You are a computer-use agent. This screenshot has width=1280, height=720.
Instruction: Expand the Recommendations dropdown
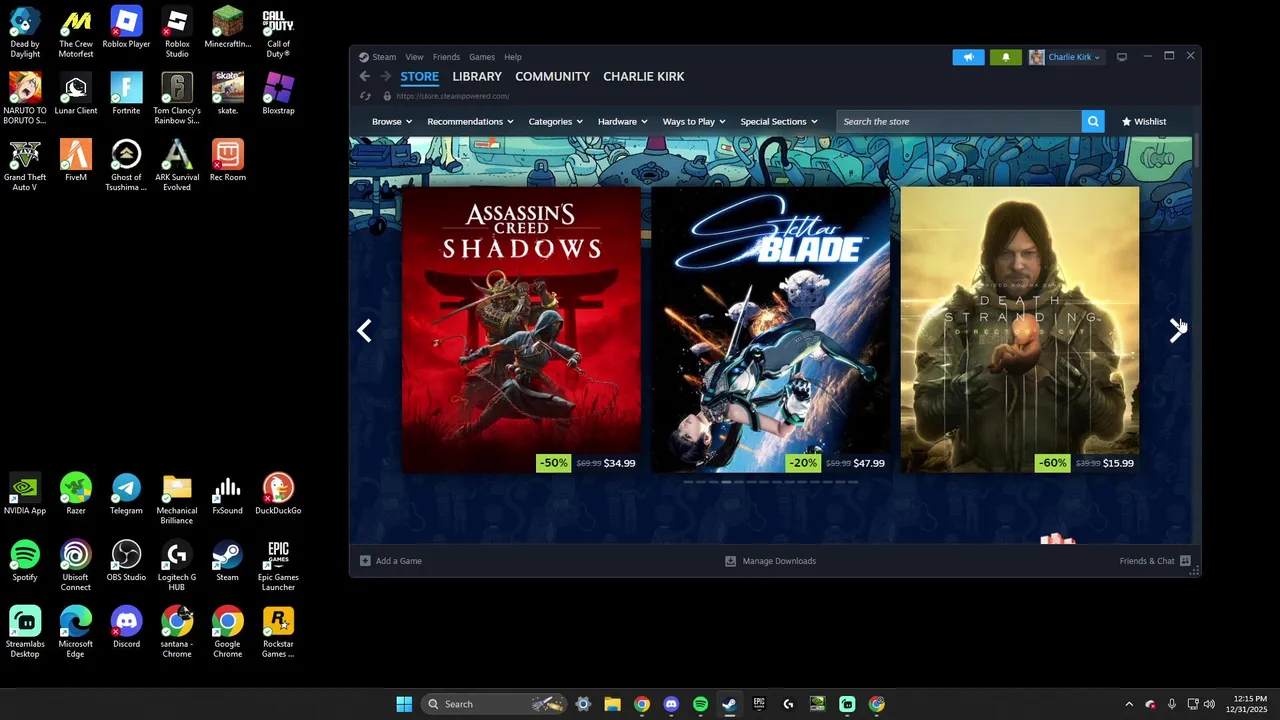coord(470,121)
